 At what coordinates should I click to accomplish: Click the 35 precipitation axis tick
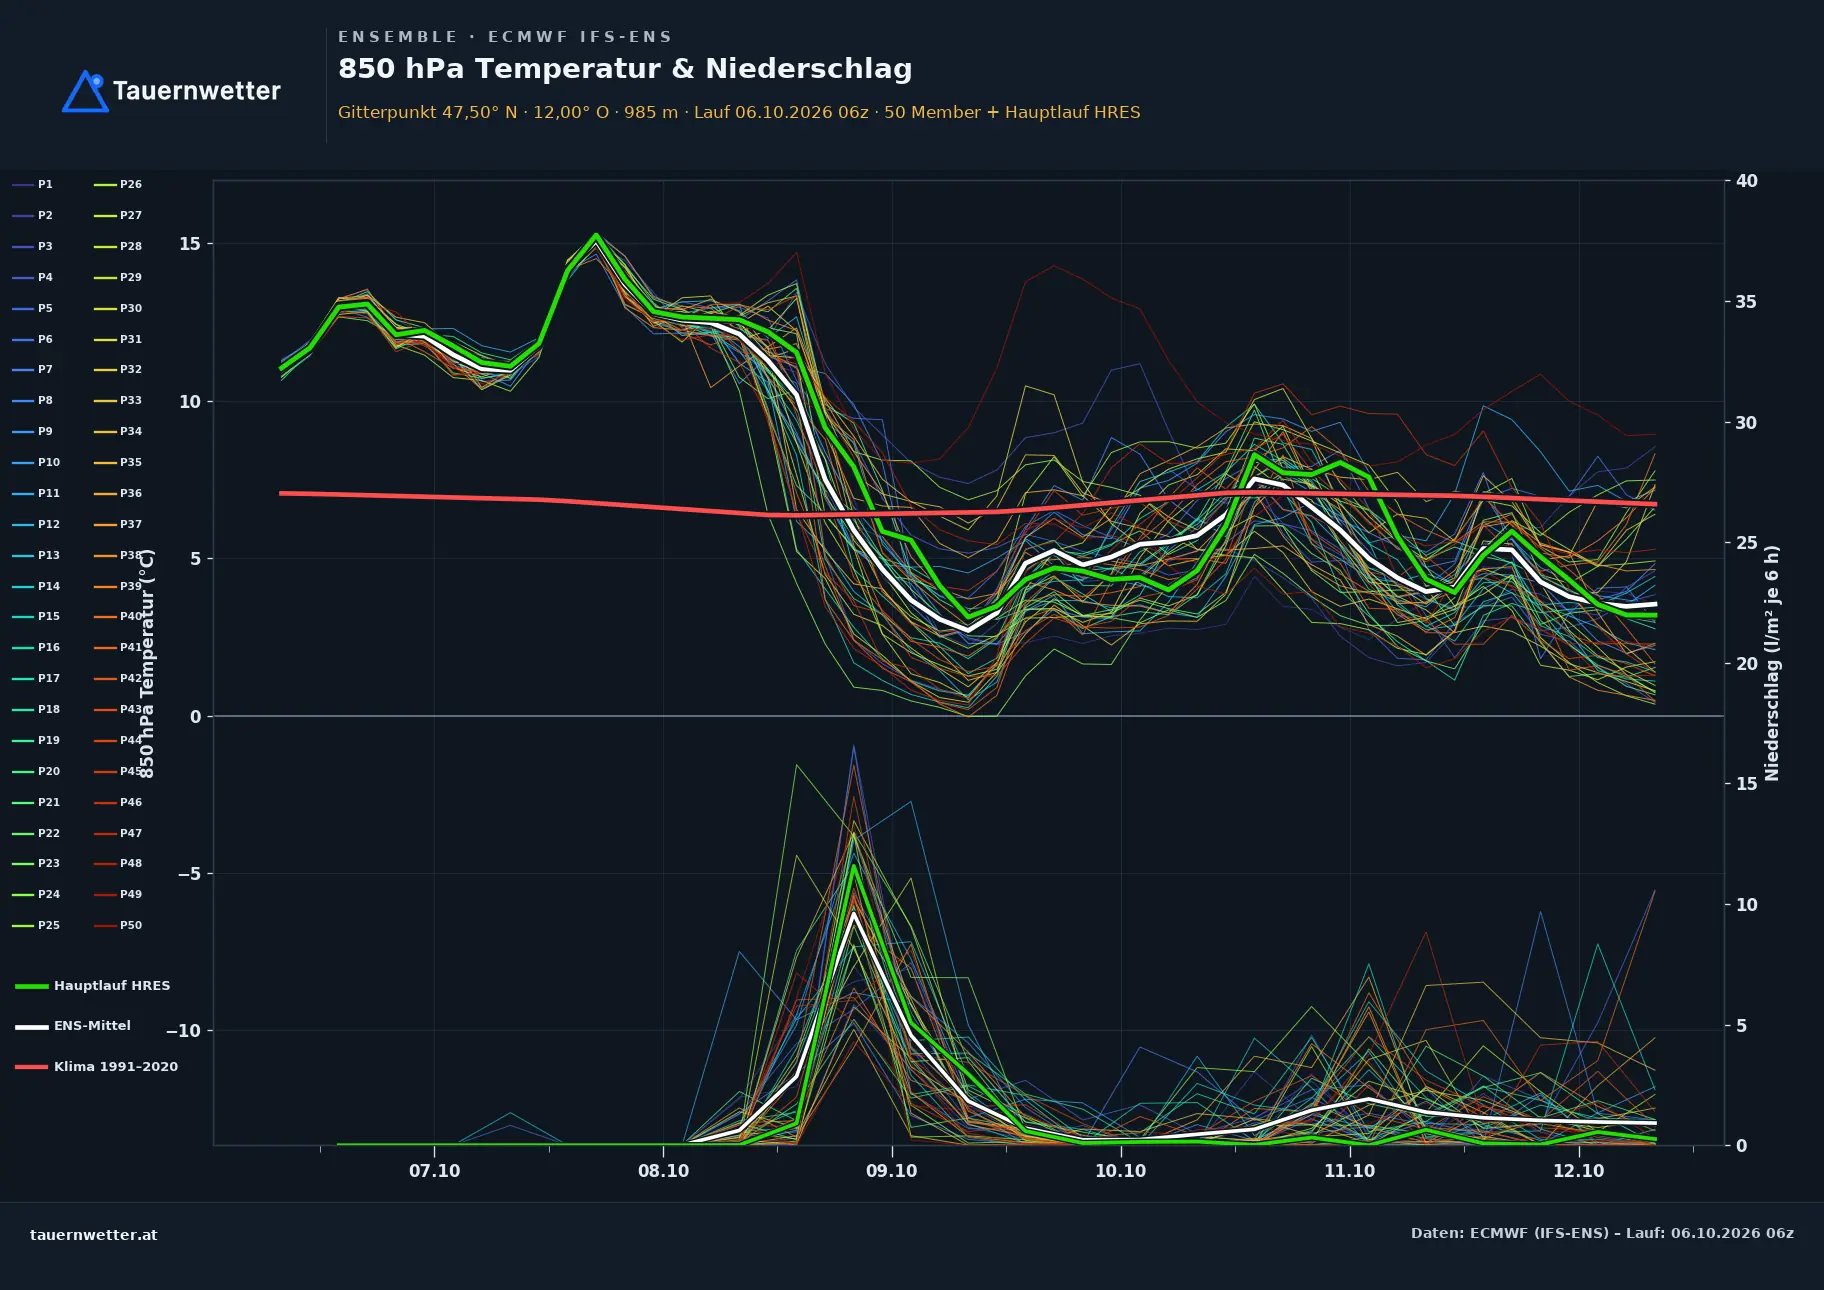tap(1747, 302)
